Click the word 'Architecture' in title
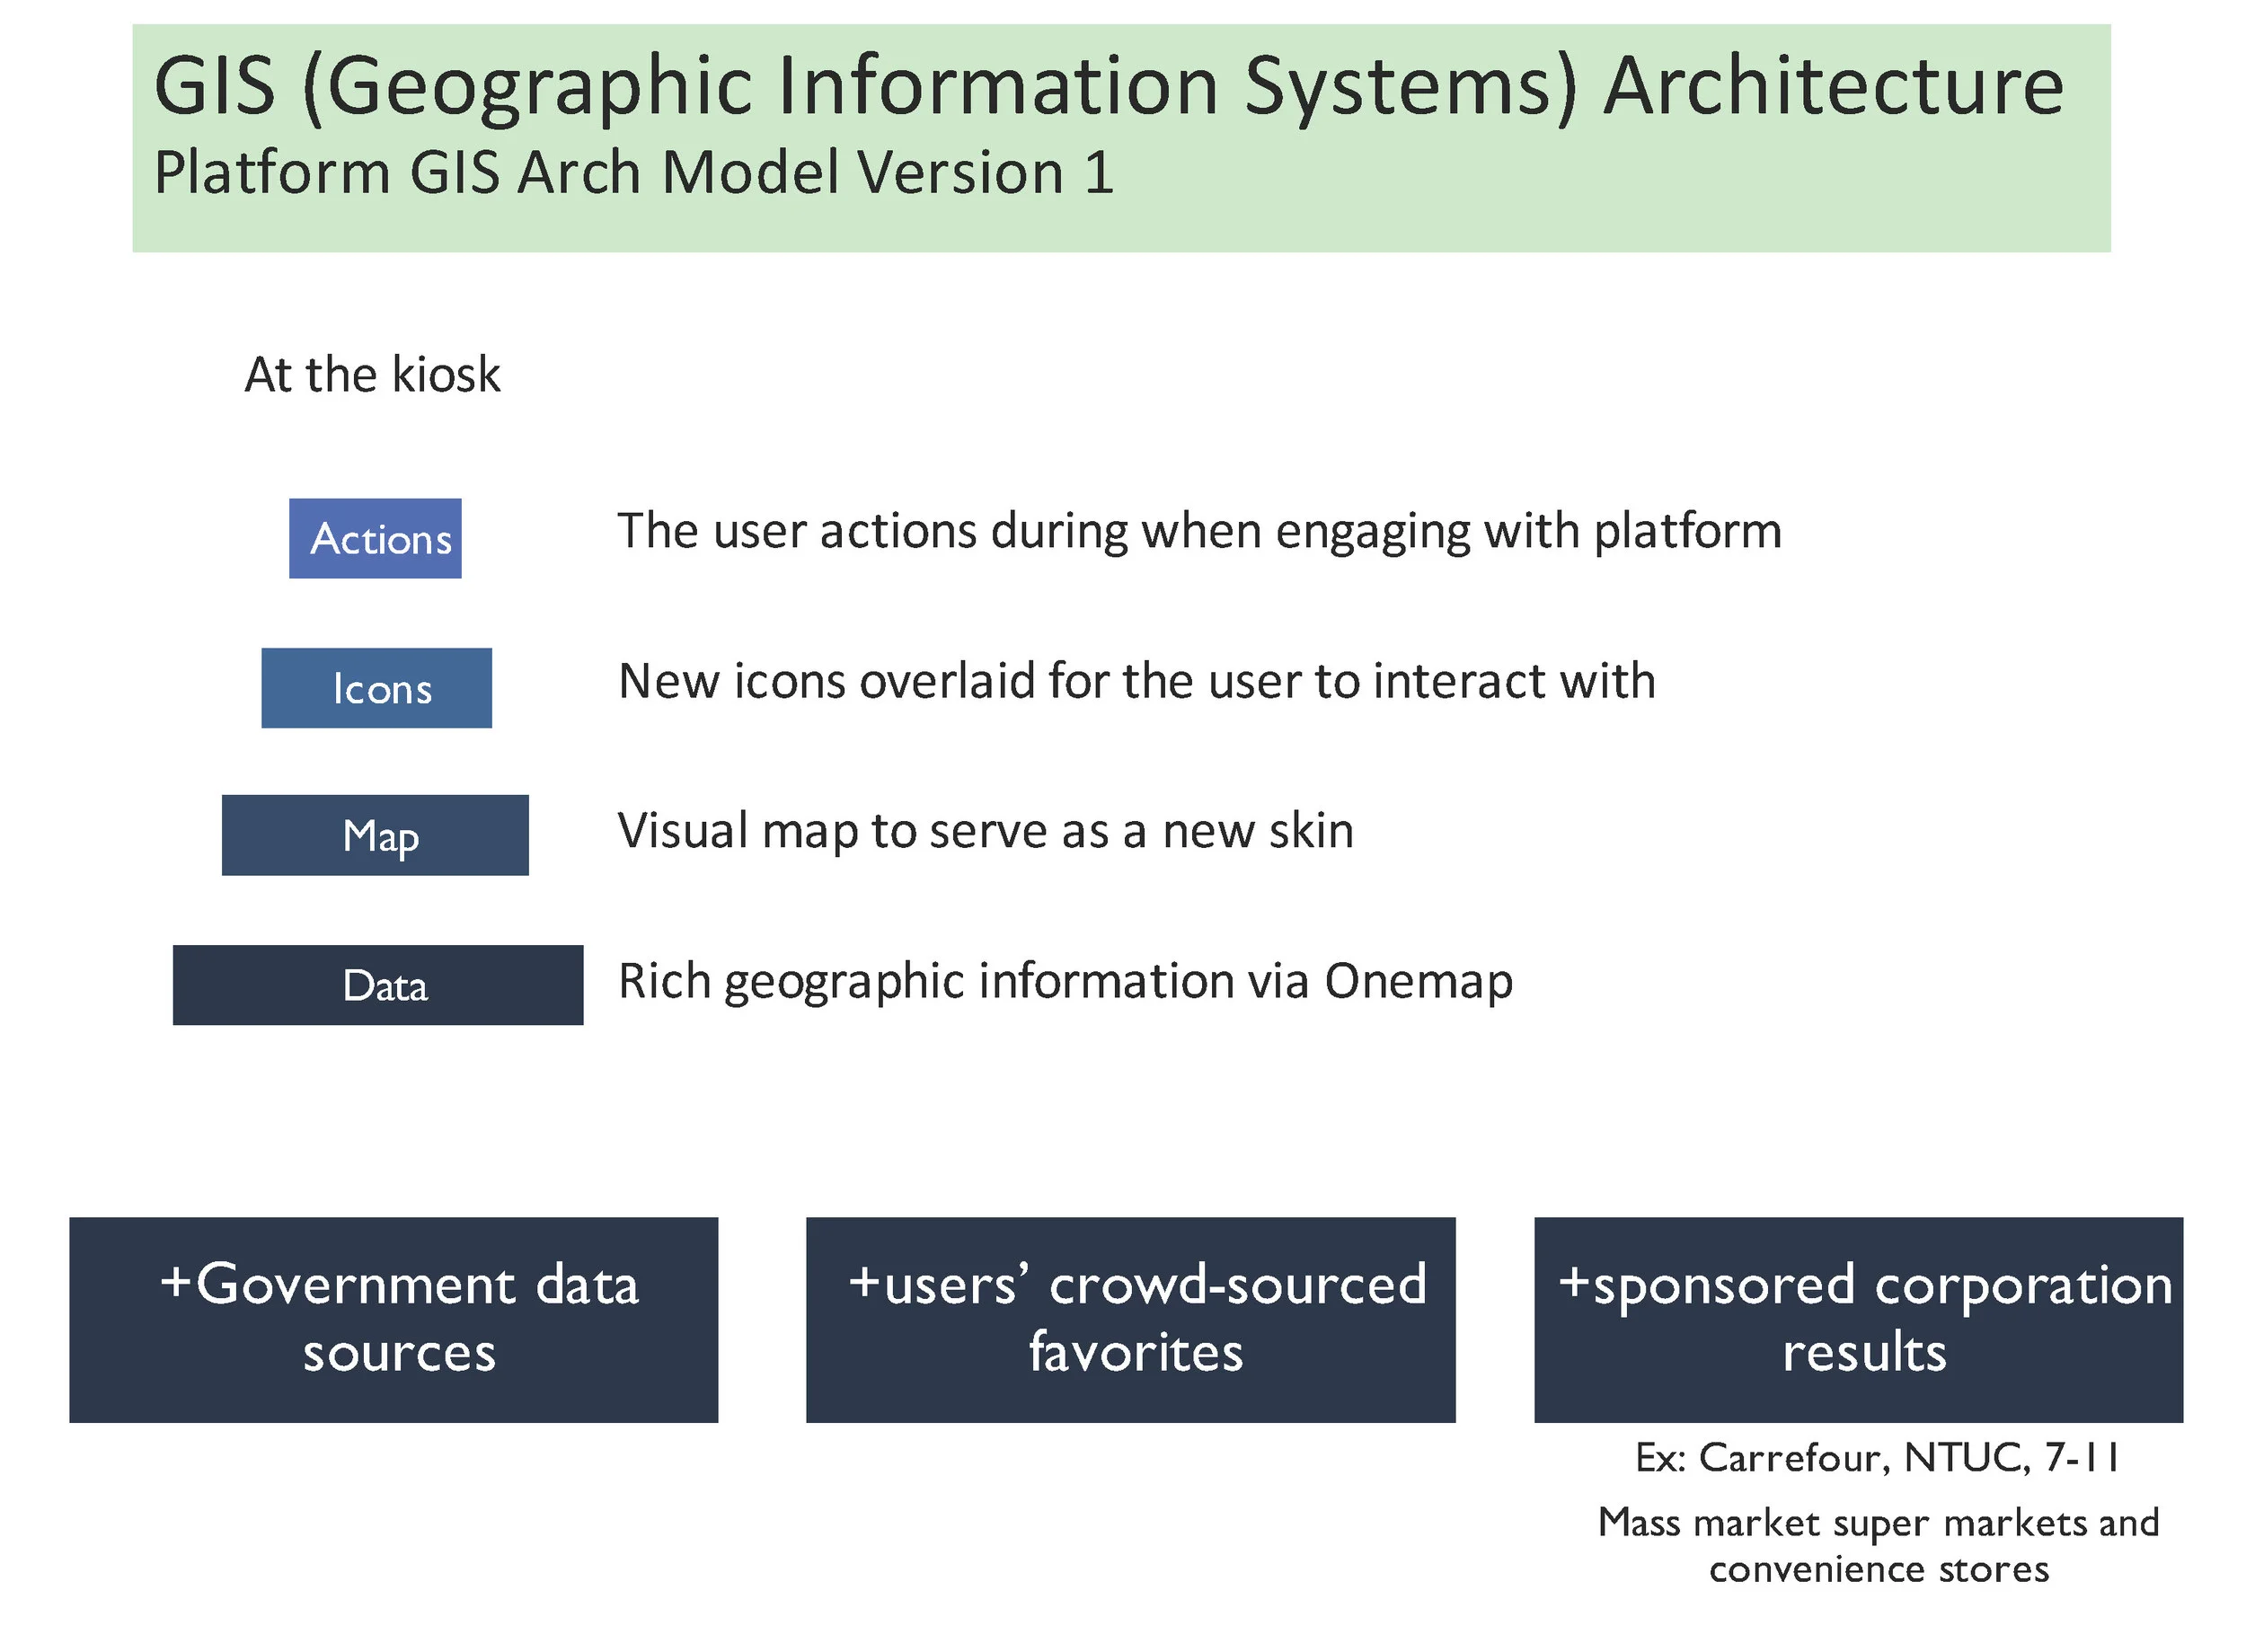2246x1652 pixels. click(x=1832, y=87)
